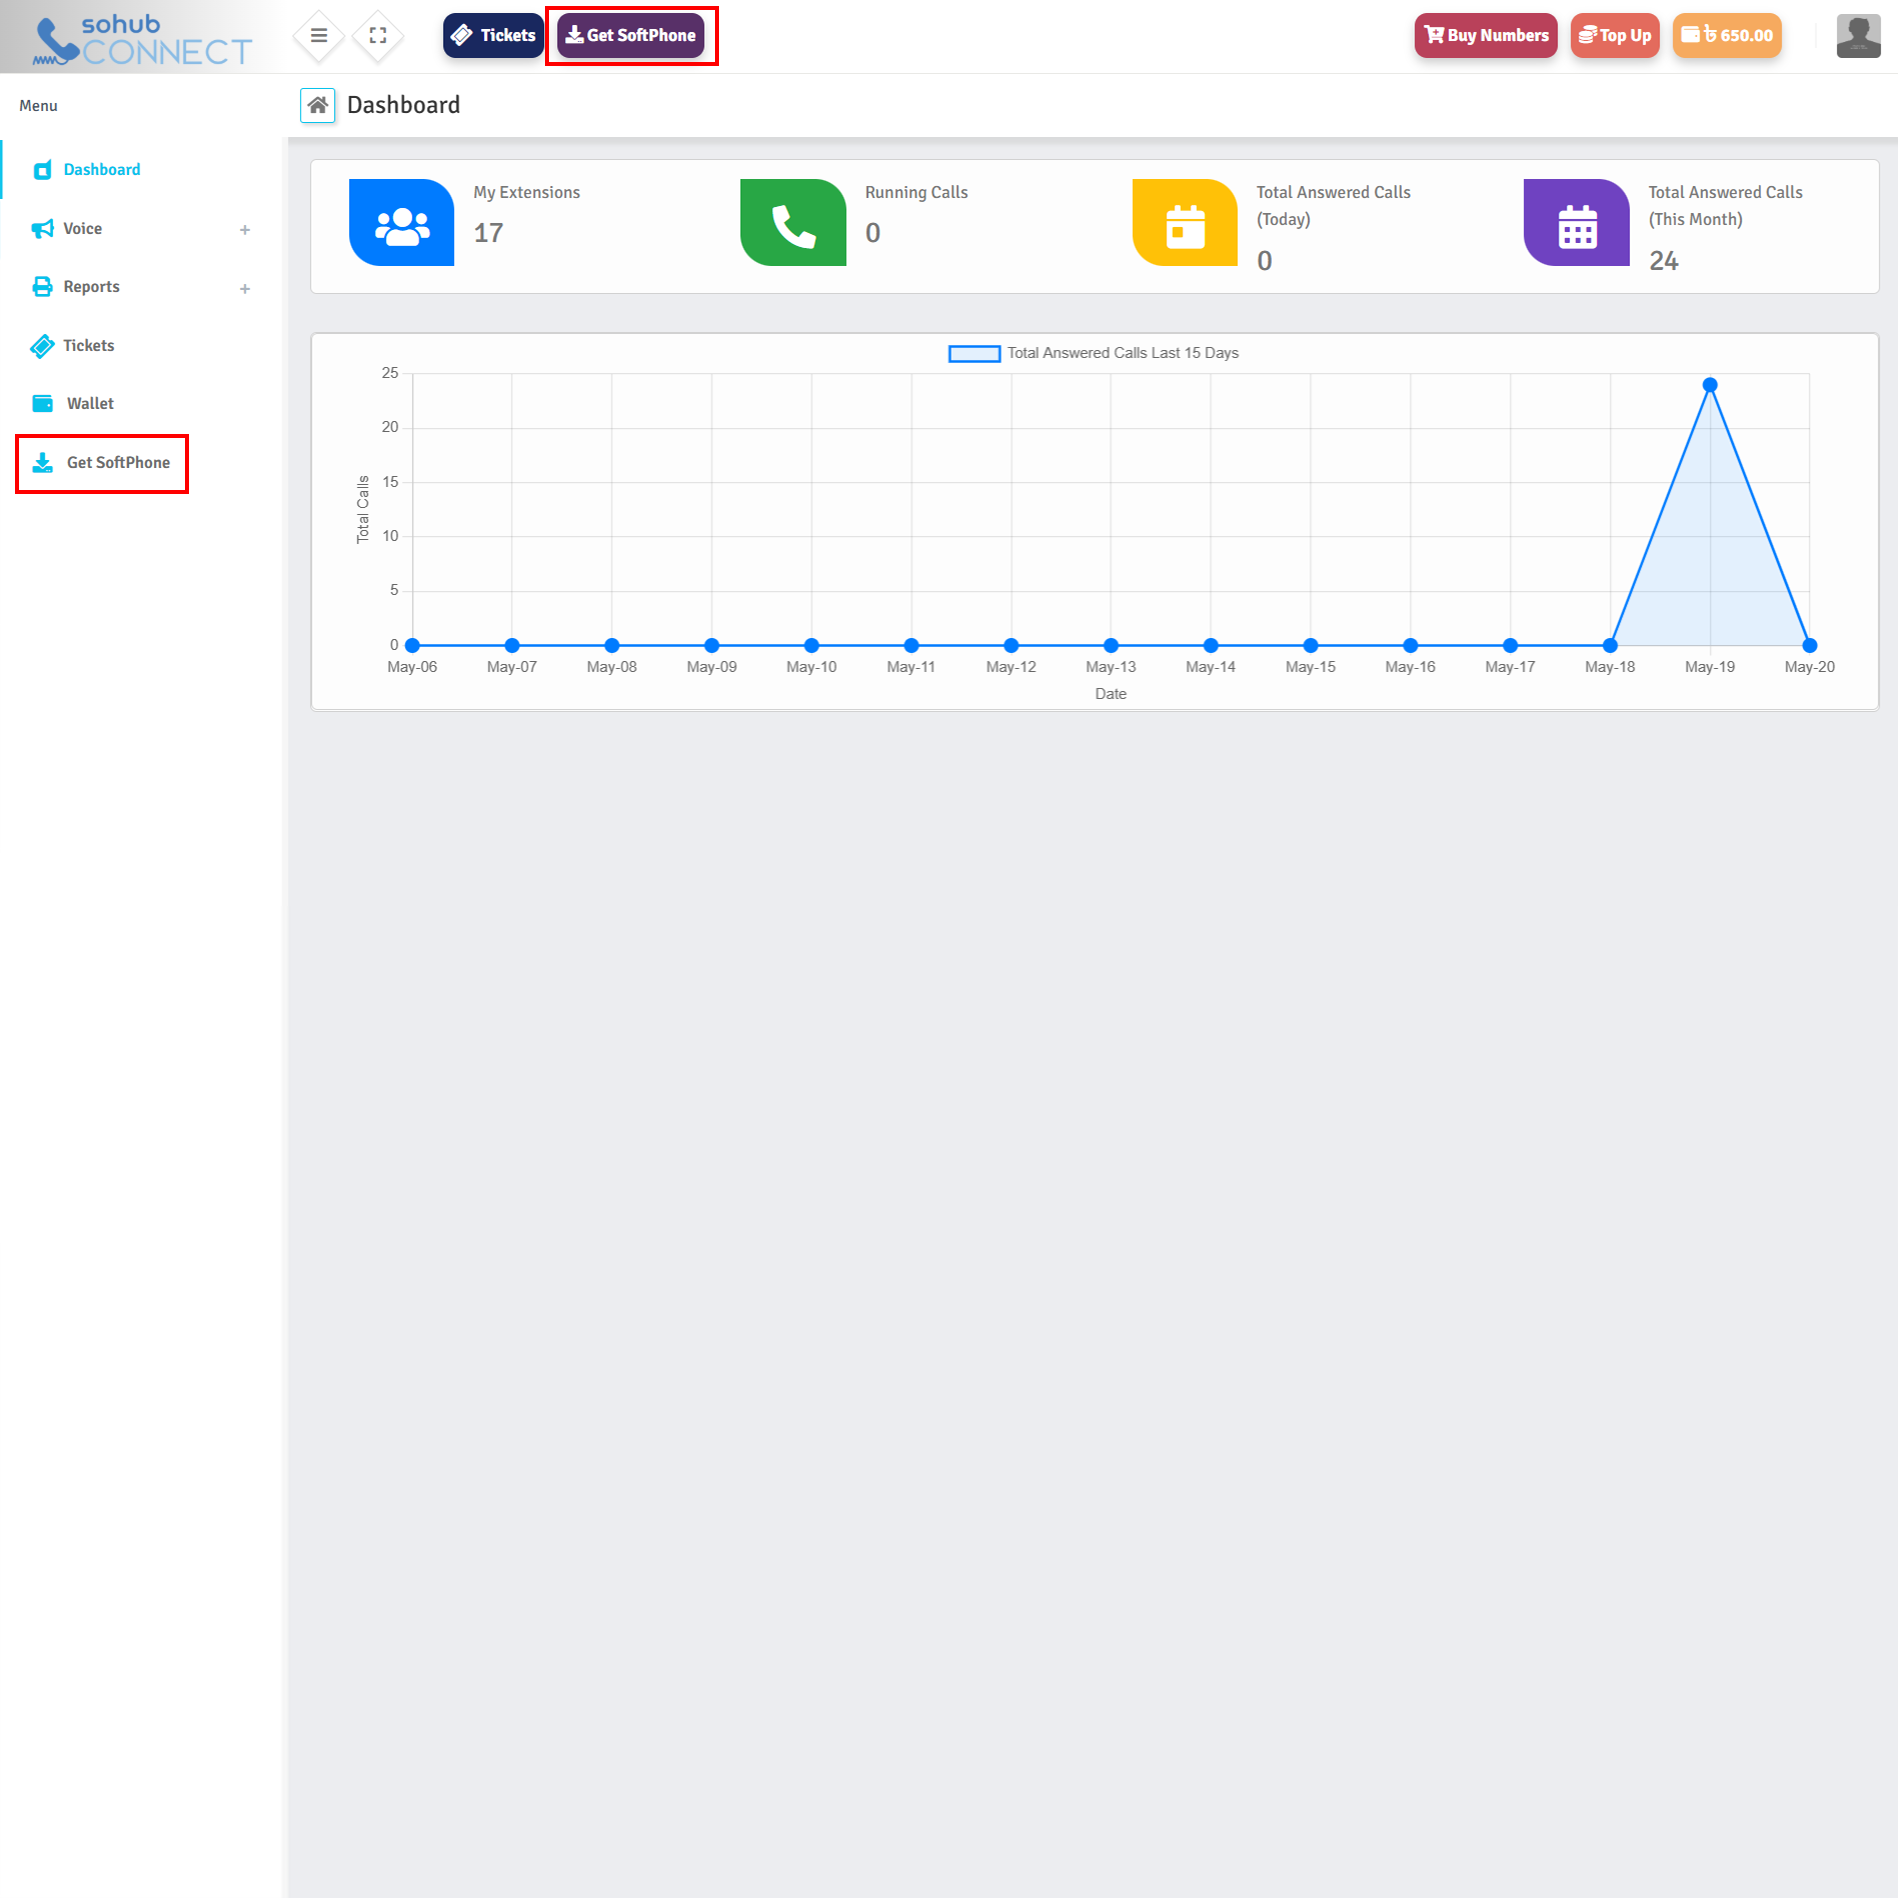Open Tickets button in the top bar
This screenshot has height=1898, width=1898.
click(493, 36)
